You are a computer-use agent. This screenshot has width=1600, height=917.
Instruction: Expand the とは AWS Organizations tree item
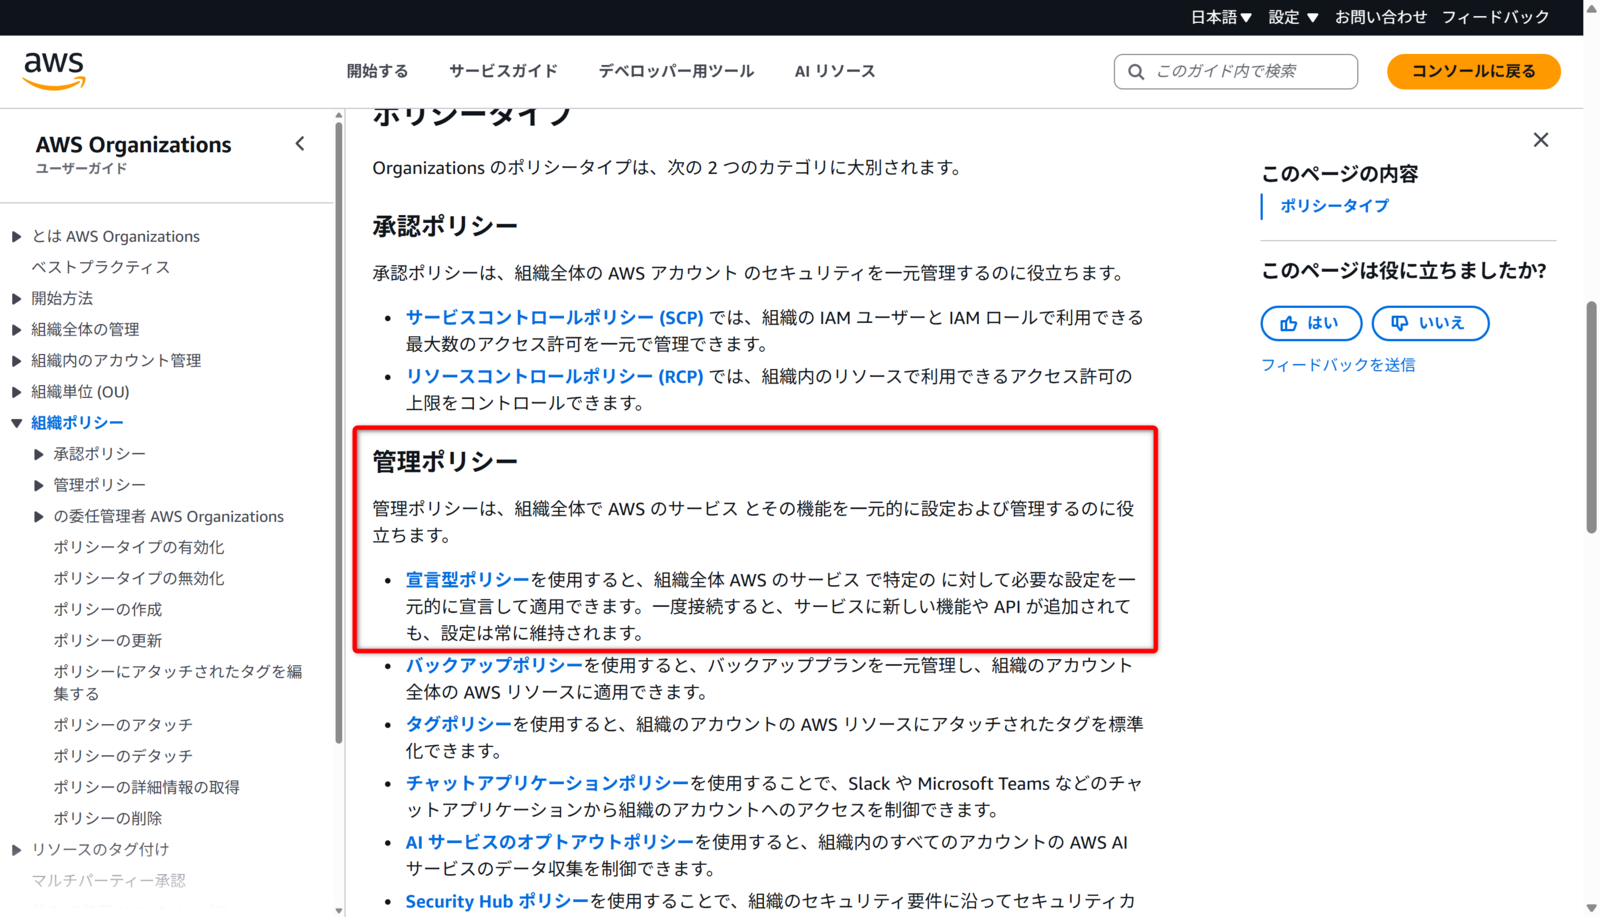click(x=17, y=237)
